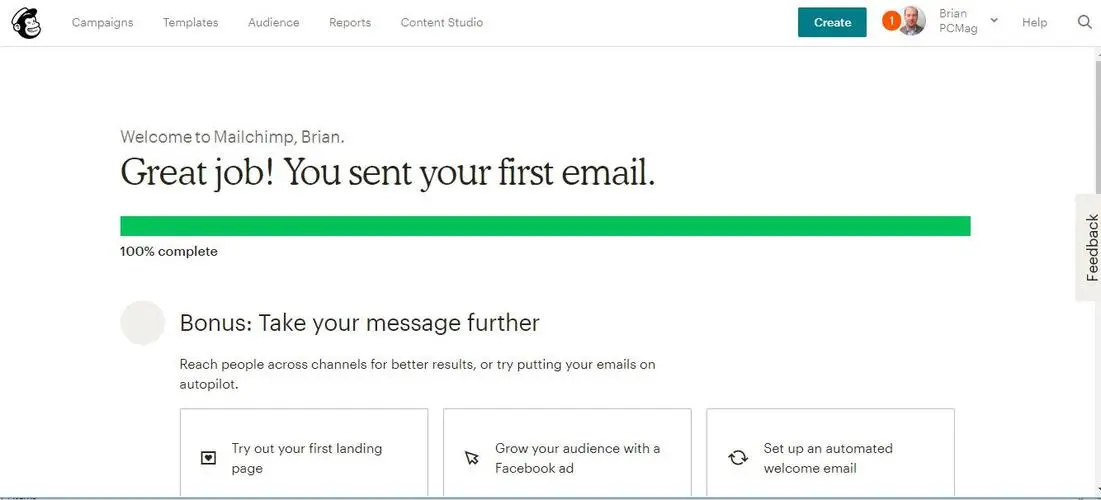
Task: Open the Campaigns menu
Action: (x=103, y=22)
